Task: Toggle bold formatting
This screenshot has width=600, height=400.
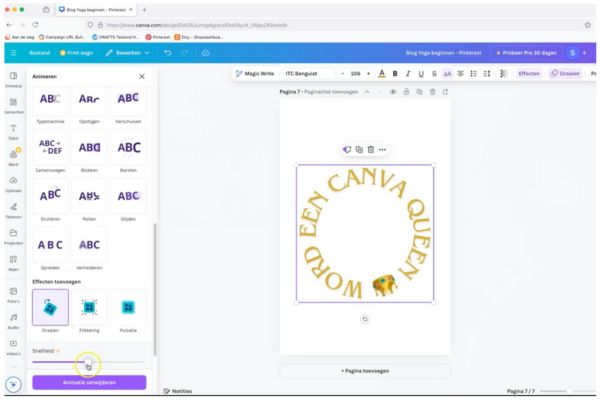Action: 395,73
